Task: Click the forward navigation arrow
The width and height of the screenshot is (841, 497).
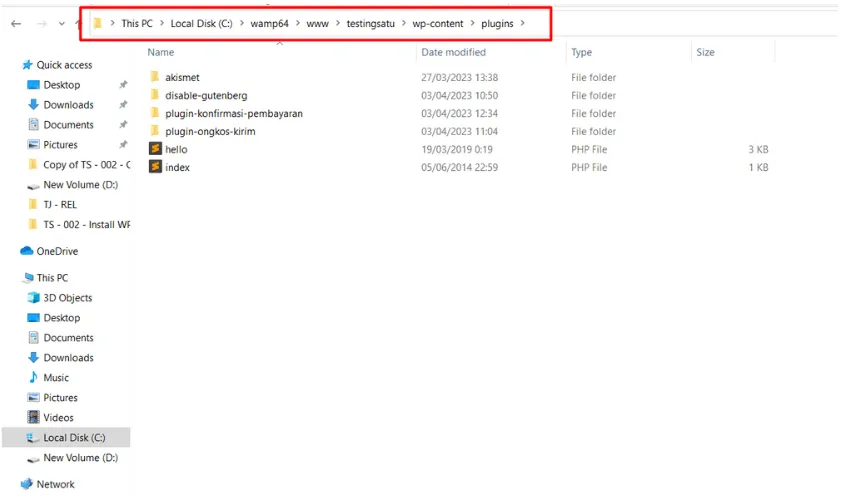Action: pyautogui.click(x=41, y=24)
